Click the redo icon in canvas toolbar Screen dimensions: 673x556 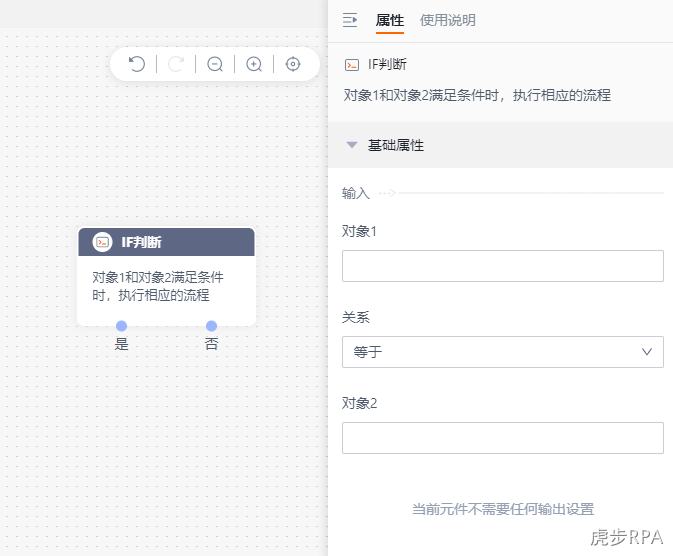(176, 64)
